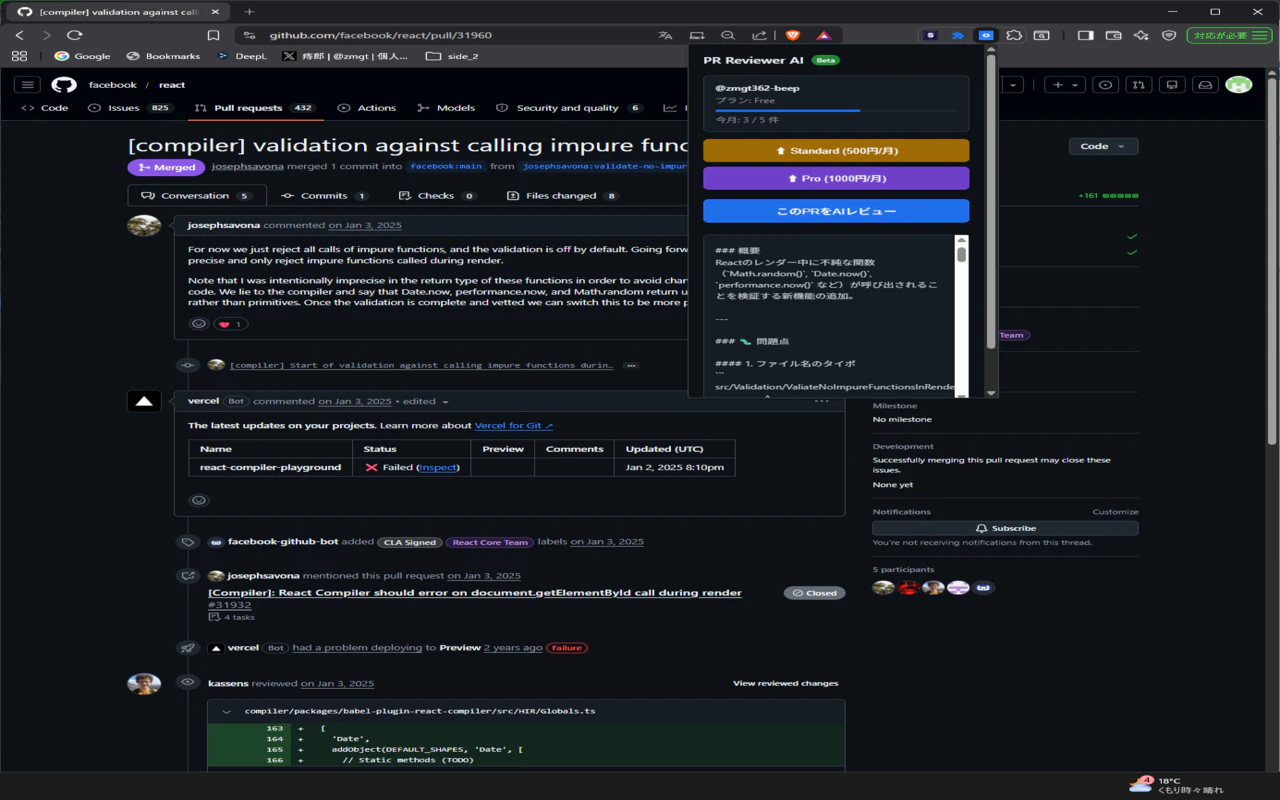Click the share page icon in address bar

(760, 35)
